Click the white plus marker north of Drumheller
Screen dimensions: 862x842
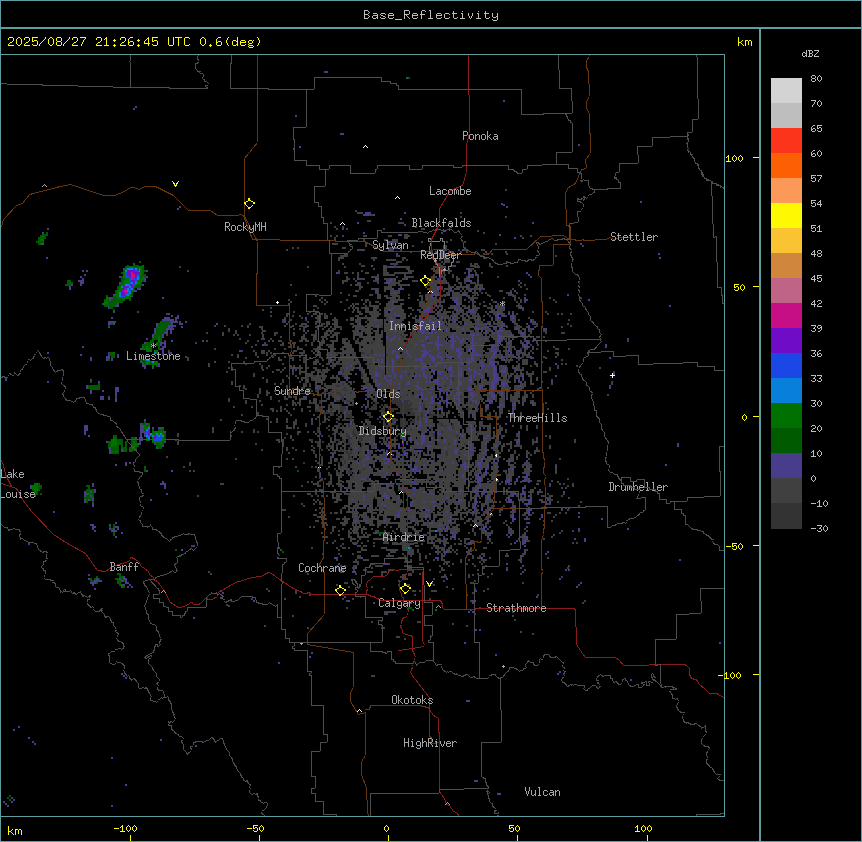click(x=612, y=375)
